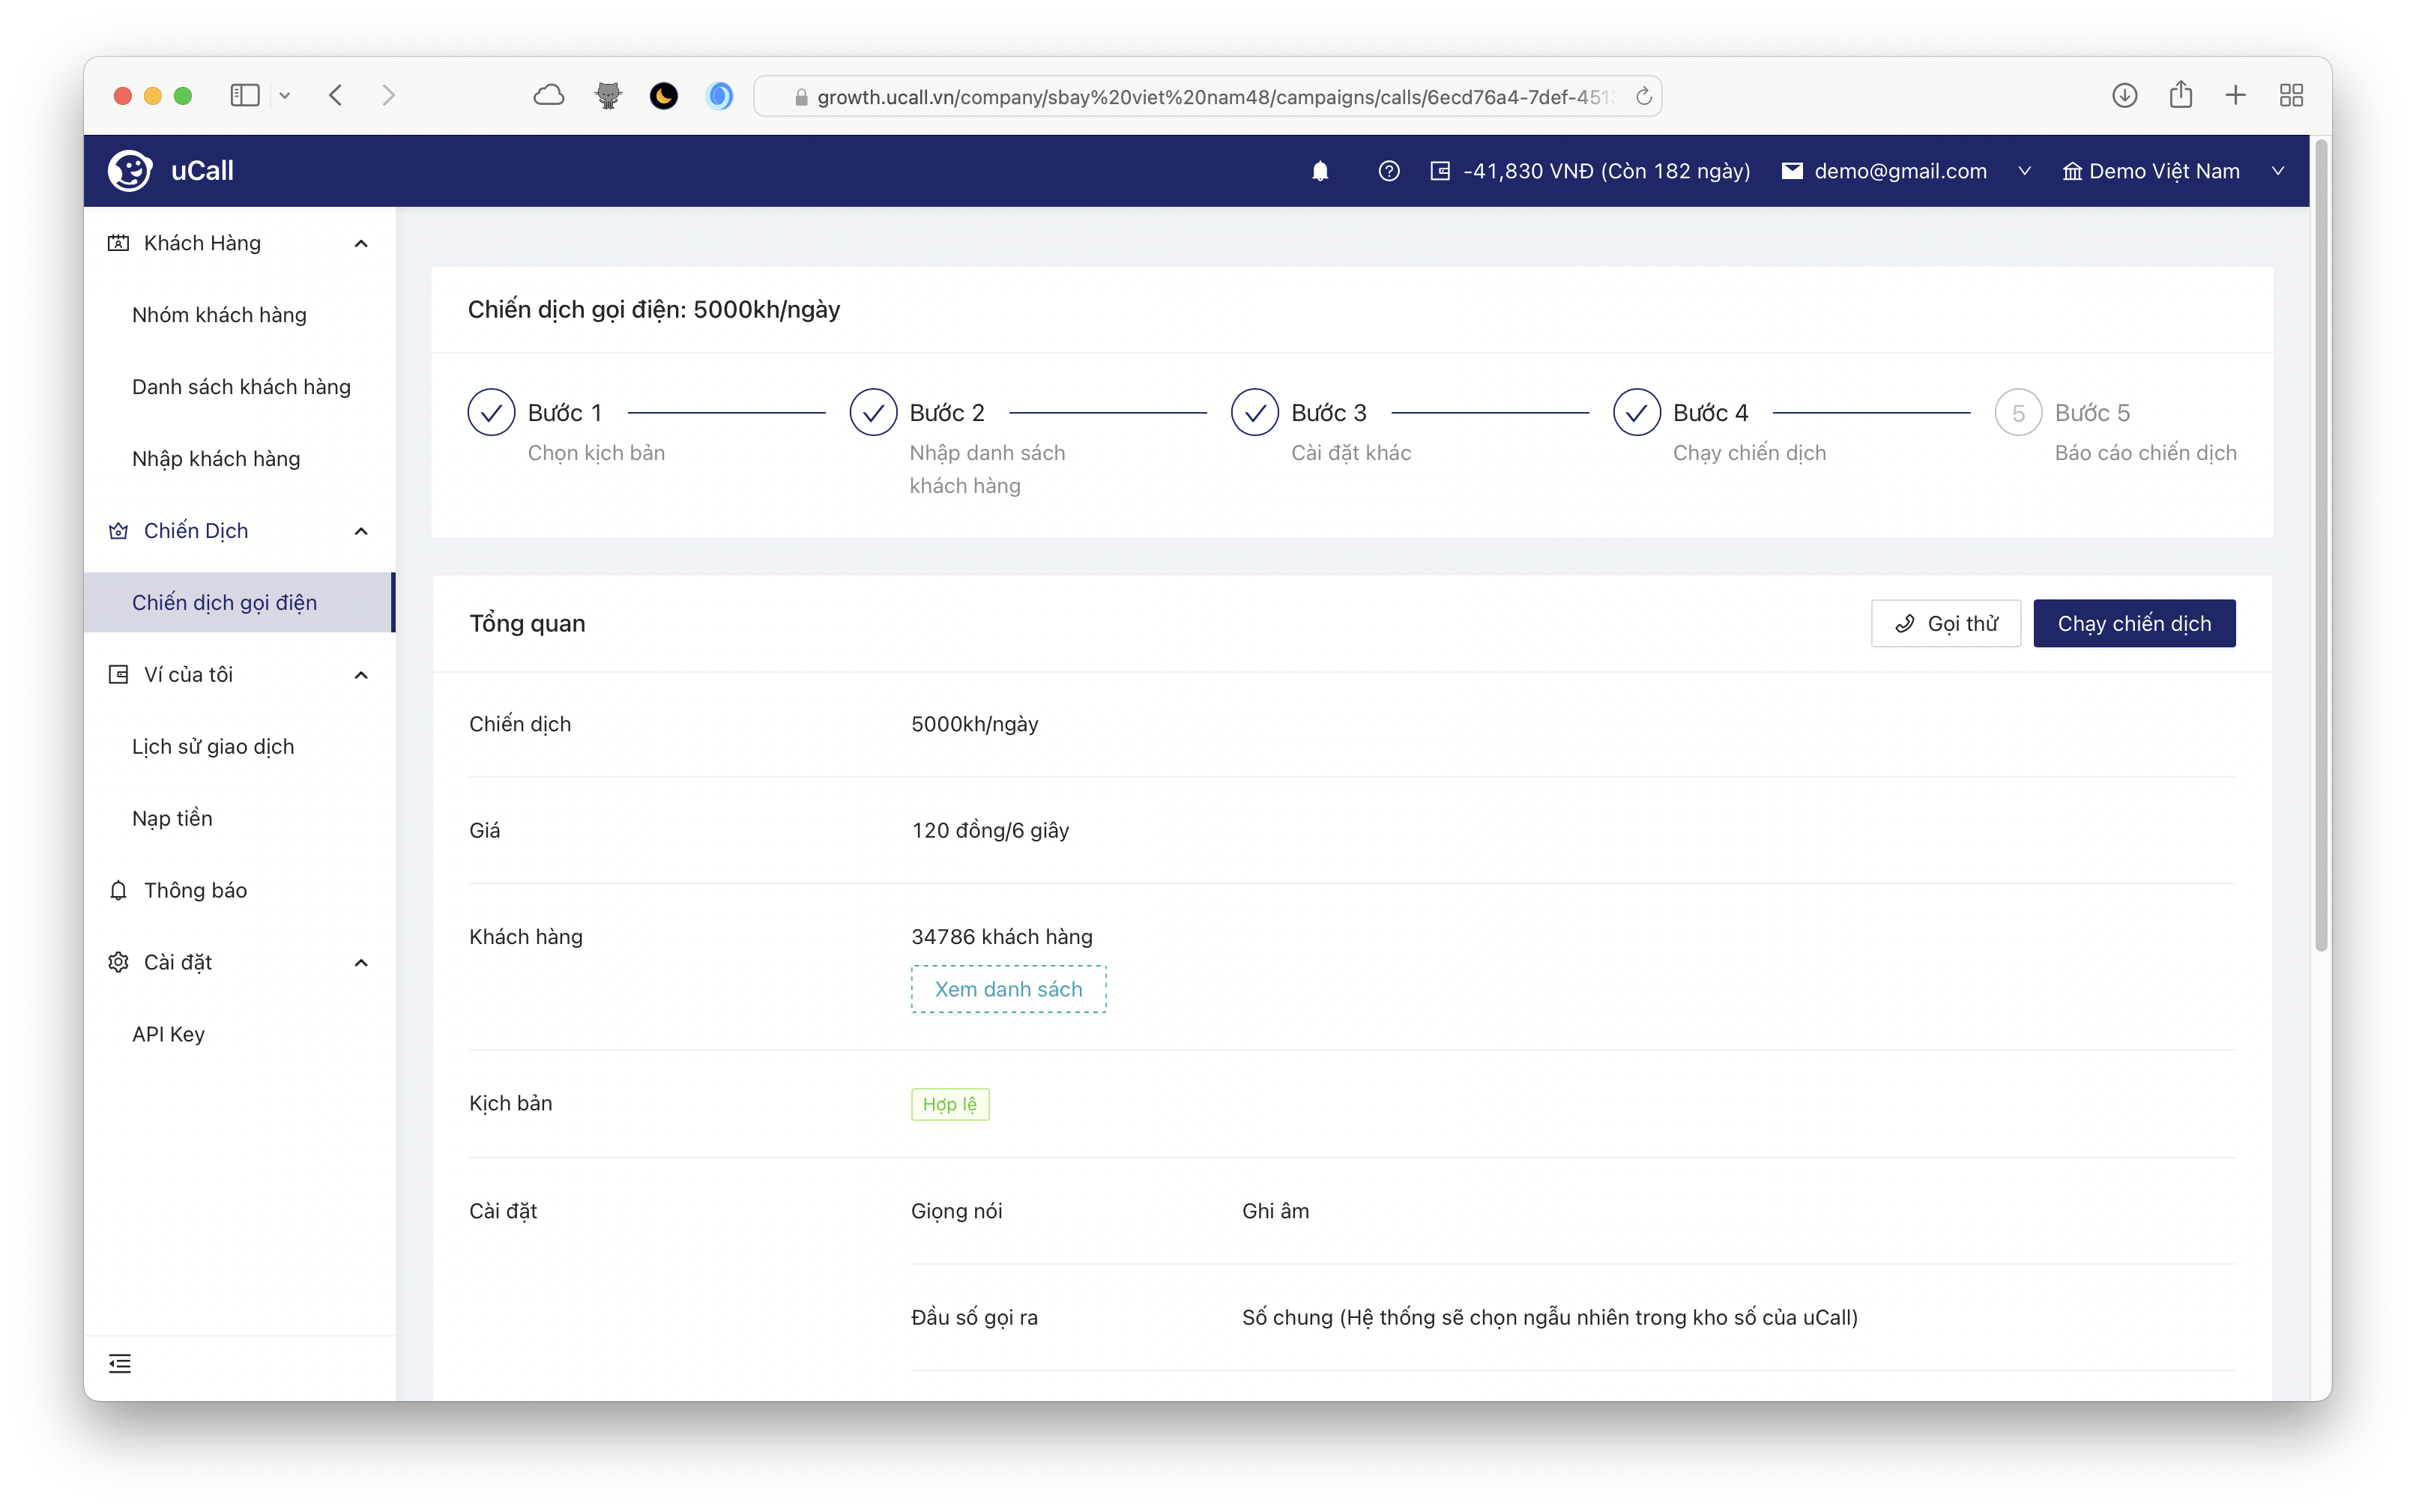Click the Chạy chiến dịch button
Viewport: 2416px width, 1512px height.
[2134, 623]
